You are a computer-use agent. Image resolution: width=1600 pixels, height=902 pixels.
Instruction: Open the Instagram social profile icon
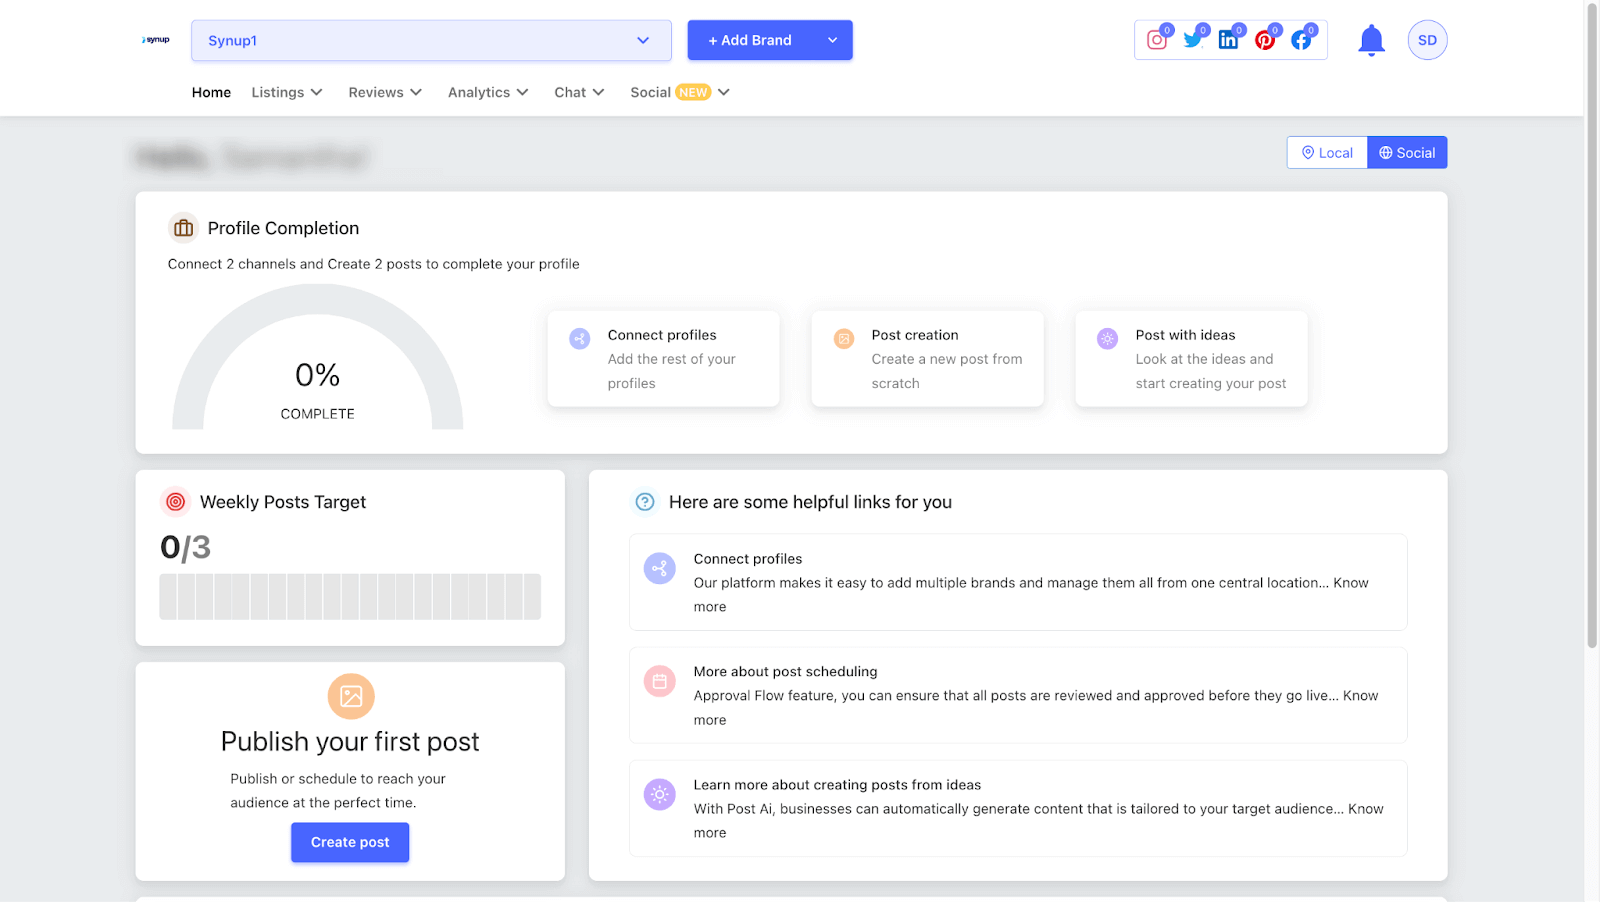[x=1157, y=40]
